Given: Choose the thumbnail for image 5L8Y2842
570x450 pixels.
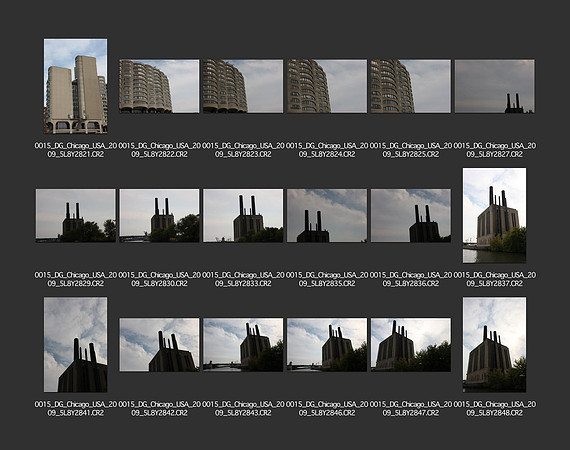Looking at the screenshot, I should click(x=159, y=345).
